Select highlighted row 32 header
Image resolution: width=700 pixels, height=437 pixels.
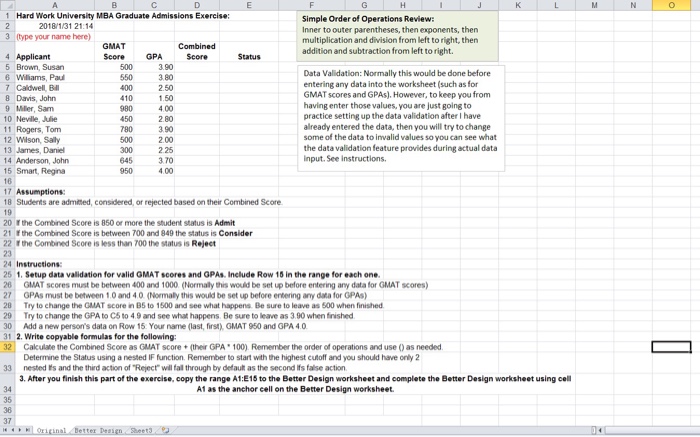[x=7, y=347]
